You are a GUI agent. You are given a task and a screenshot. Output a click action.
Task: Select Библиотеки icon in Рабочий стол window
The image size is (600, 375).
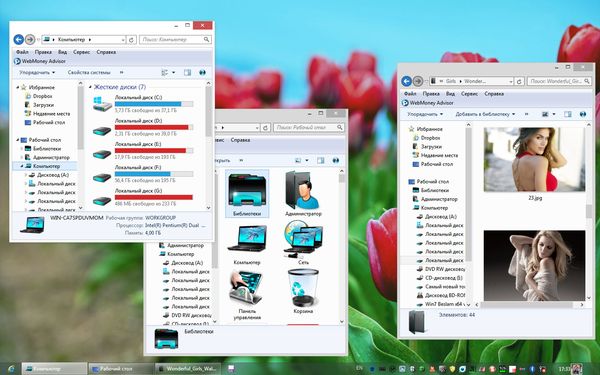pos(247,194)
